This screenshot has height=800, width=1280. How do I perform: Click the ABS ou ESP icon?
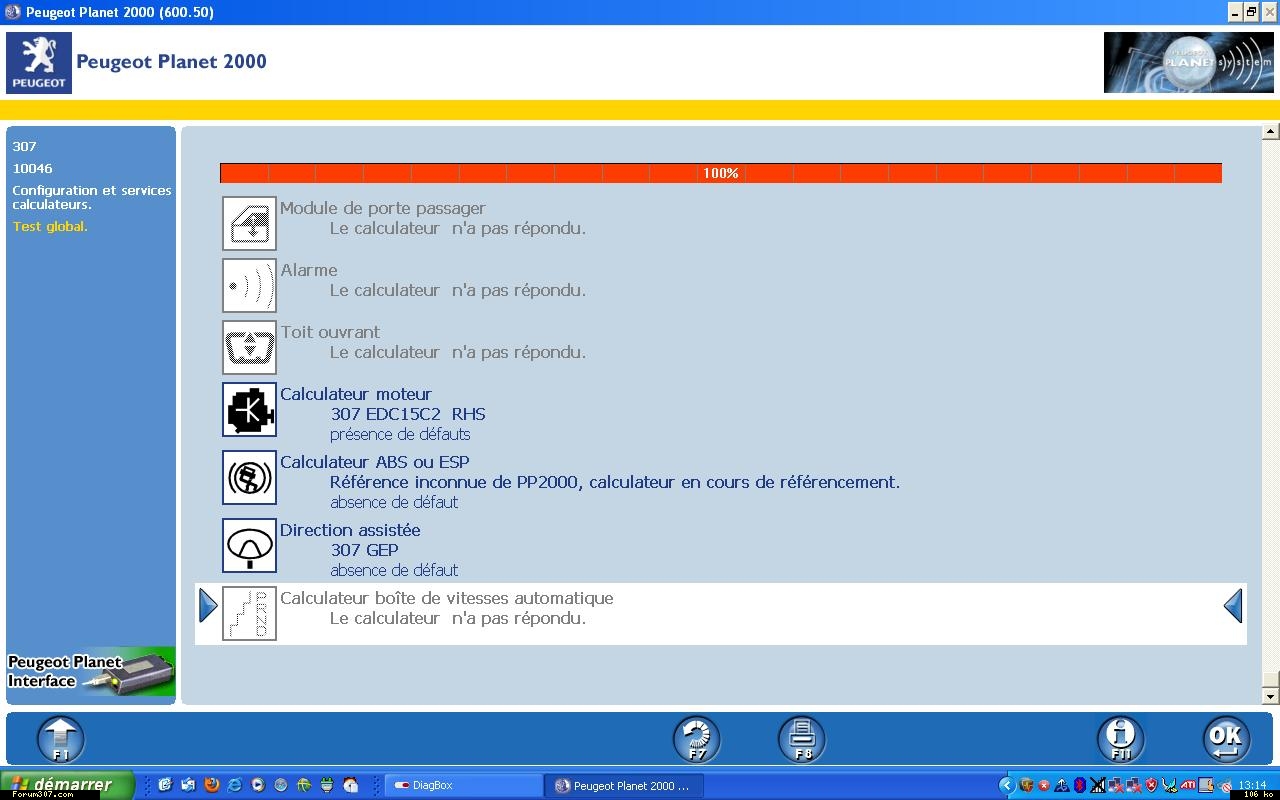click(x=249, y=477)
